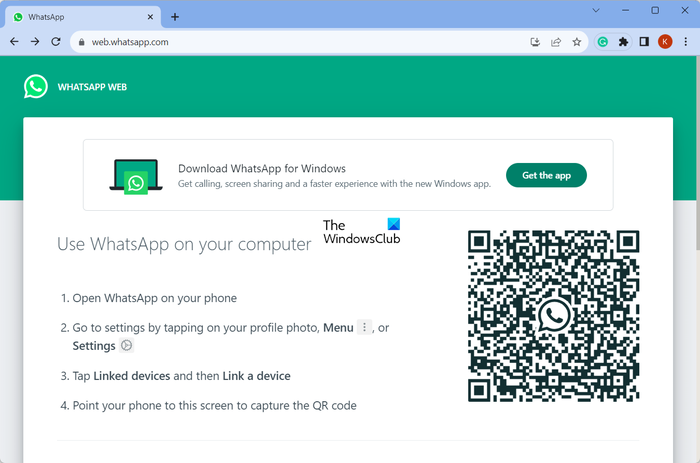Viewport: 700px width, 463px height.
Task: Reload the WhatsApp Web page
Action: point(56,42)
